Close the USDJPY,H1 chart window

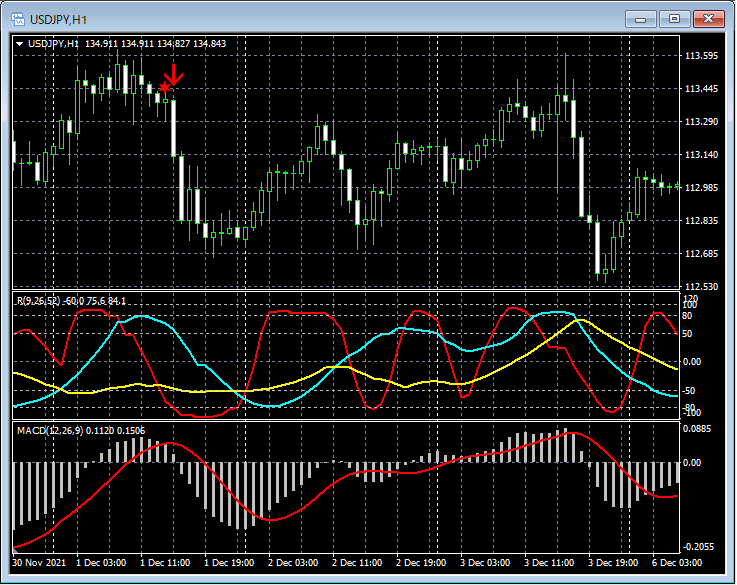pos(711,19)
